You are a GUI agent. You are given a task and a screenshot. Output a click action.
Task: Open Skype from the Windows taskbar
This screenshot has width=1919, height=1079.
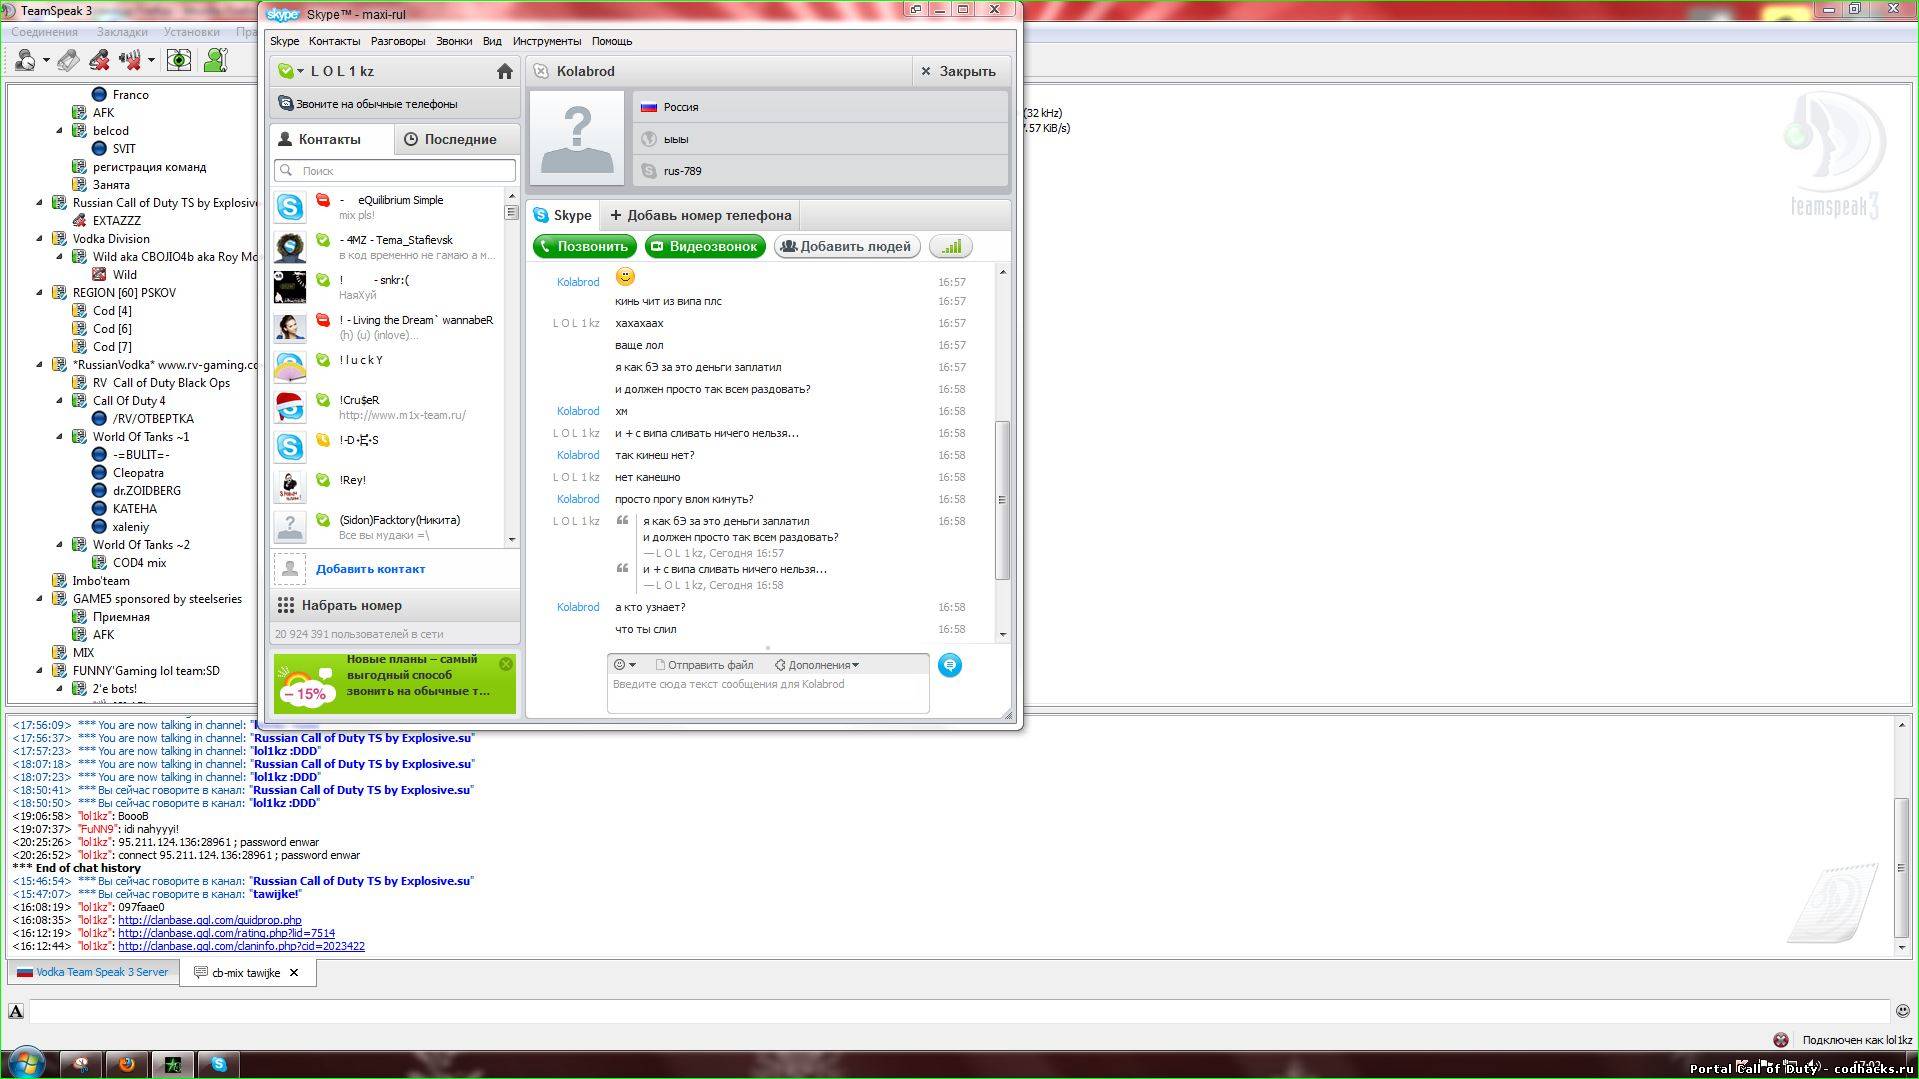click(219, 1064)
